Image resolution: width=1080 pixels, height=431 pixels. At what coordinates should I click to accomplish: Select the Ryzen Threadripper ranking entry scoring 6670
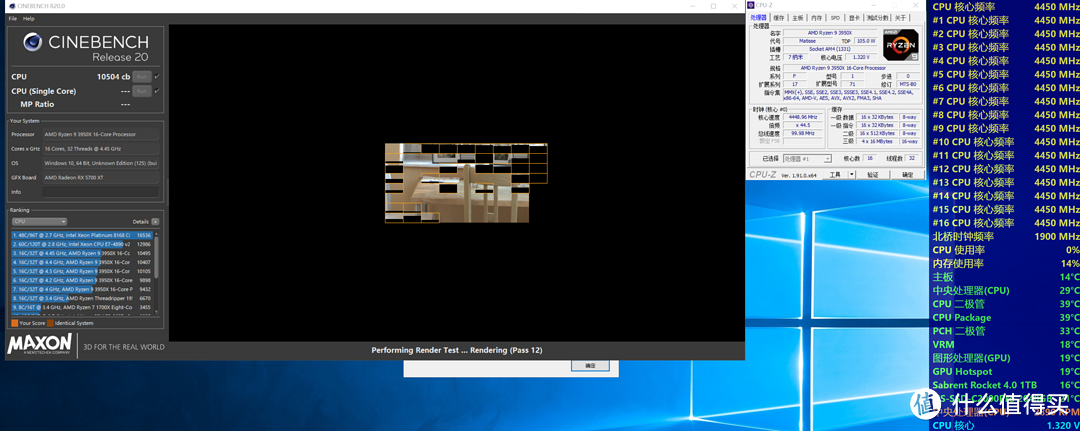(82, 298)
